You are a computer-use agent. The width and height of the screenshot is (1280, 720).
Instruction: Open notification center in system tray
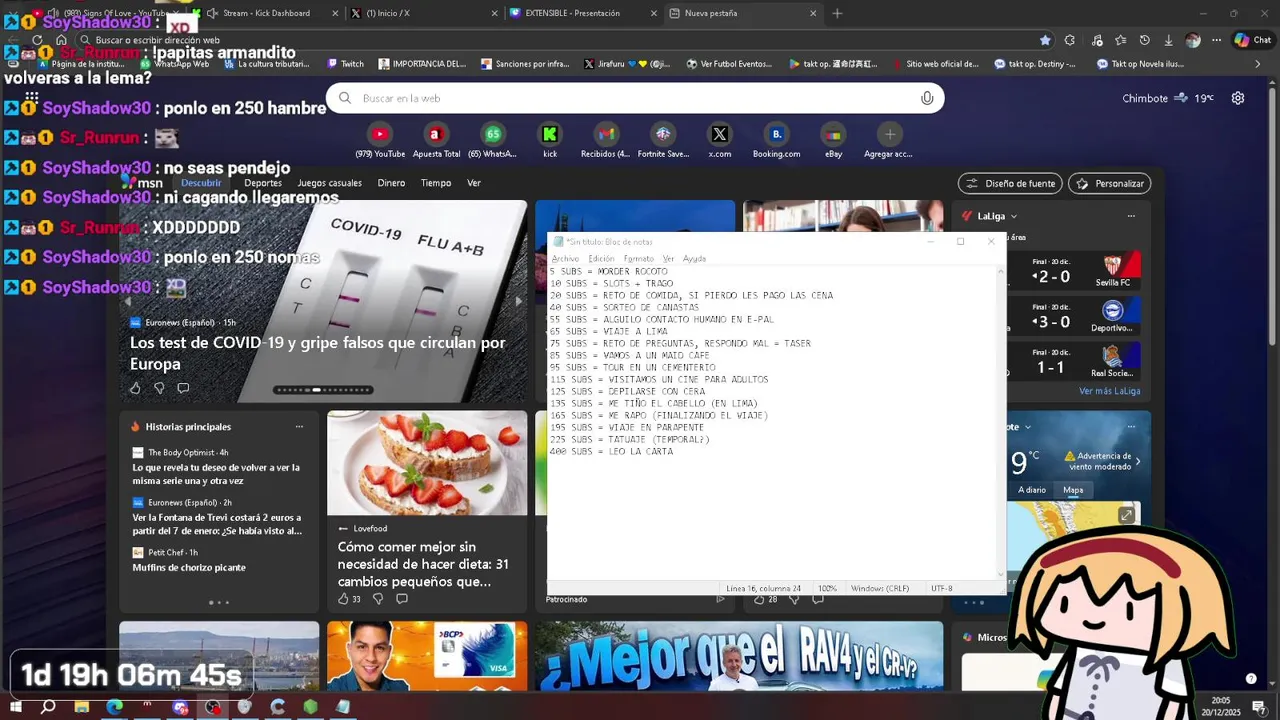pyautogui.click(x=1260, y=707)
